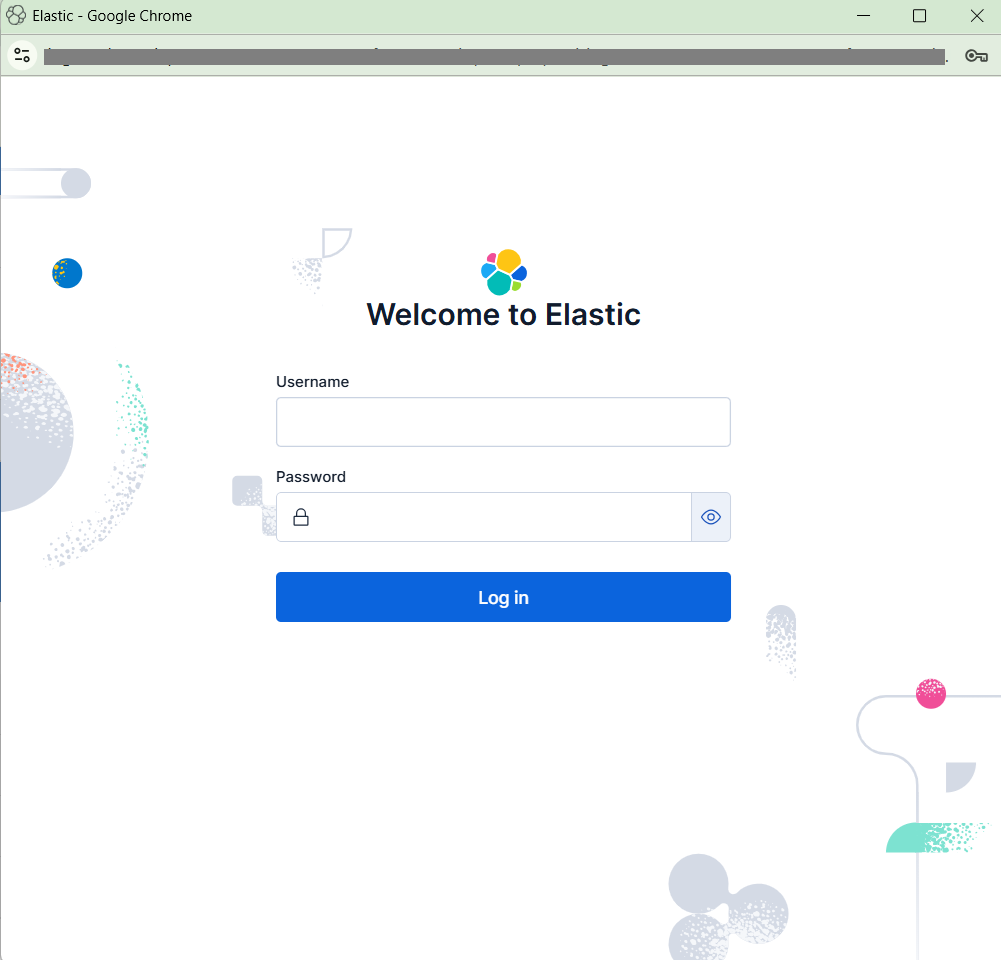Click the Elastic favicon in the title bar
The width and height of the screenshot is (1001, 960).
pyautogui.click(x=16, y=15)
